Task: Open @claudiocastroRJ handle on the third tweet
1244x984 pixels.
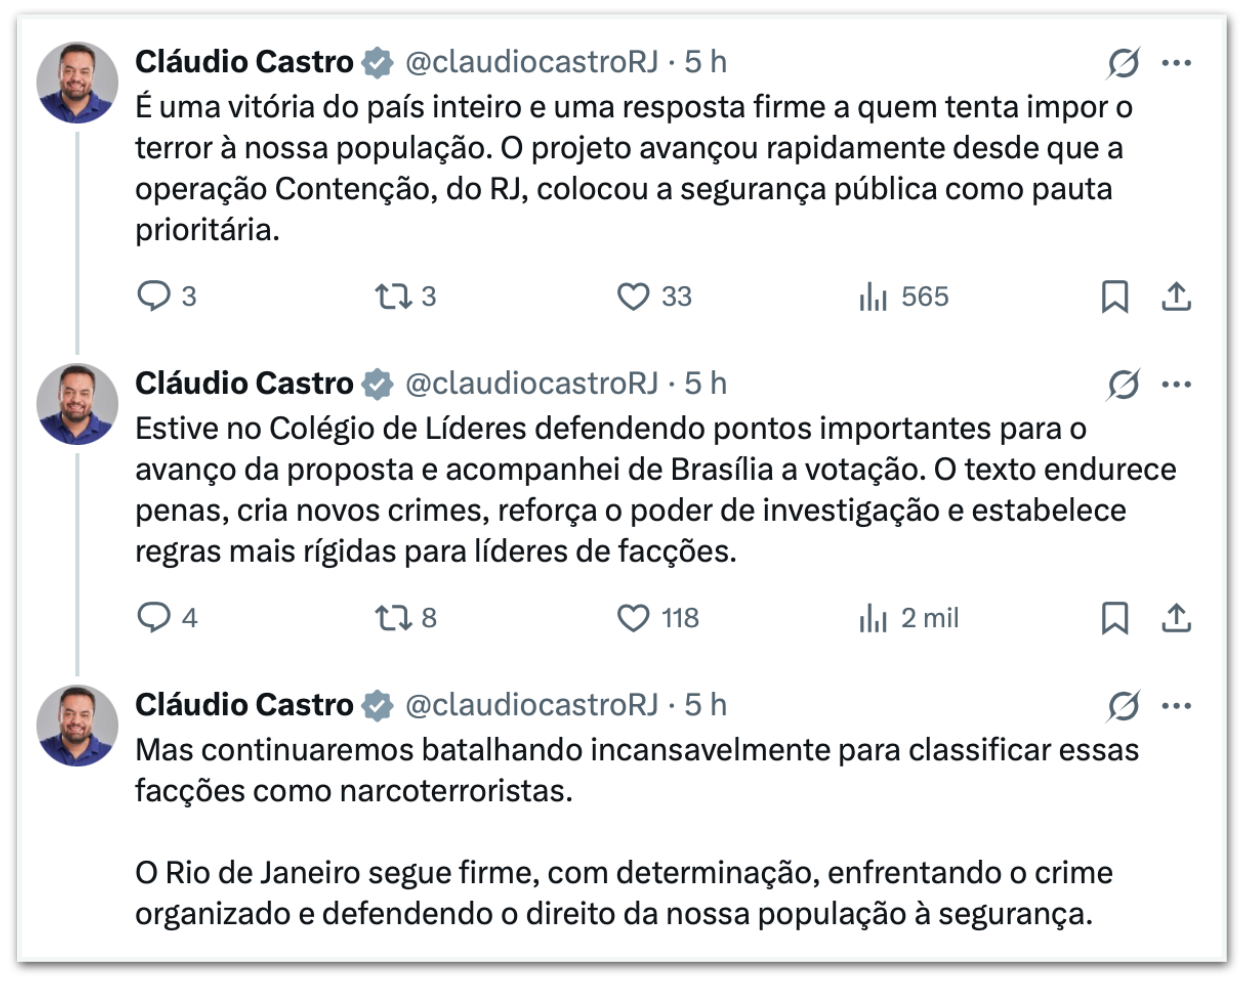Action: [531, 705]
